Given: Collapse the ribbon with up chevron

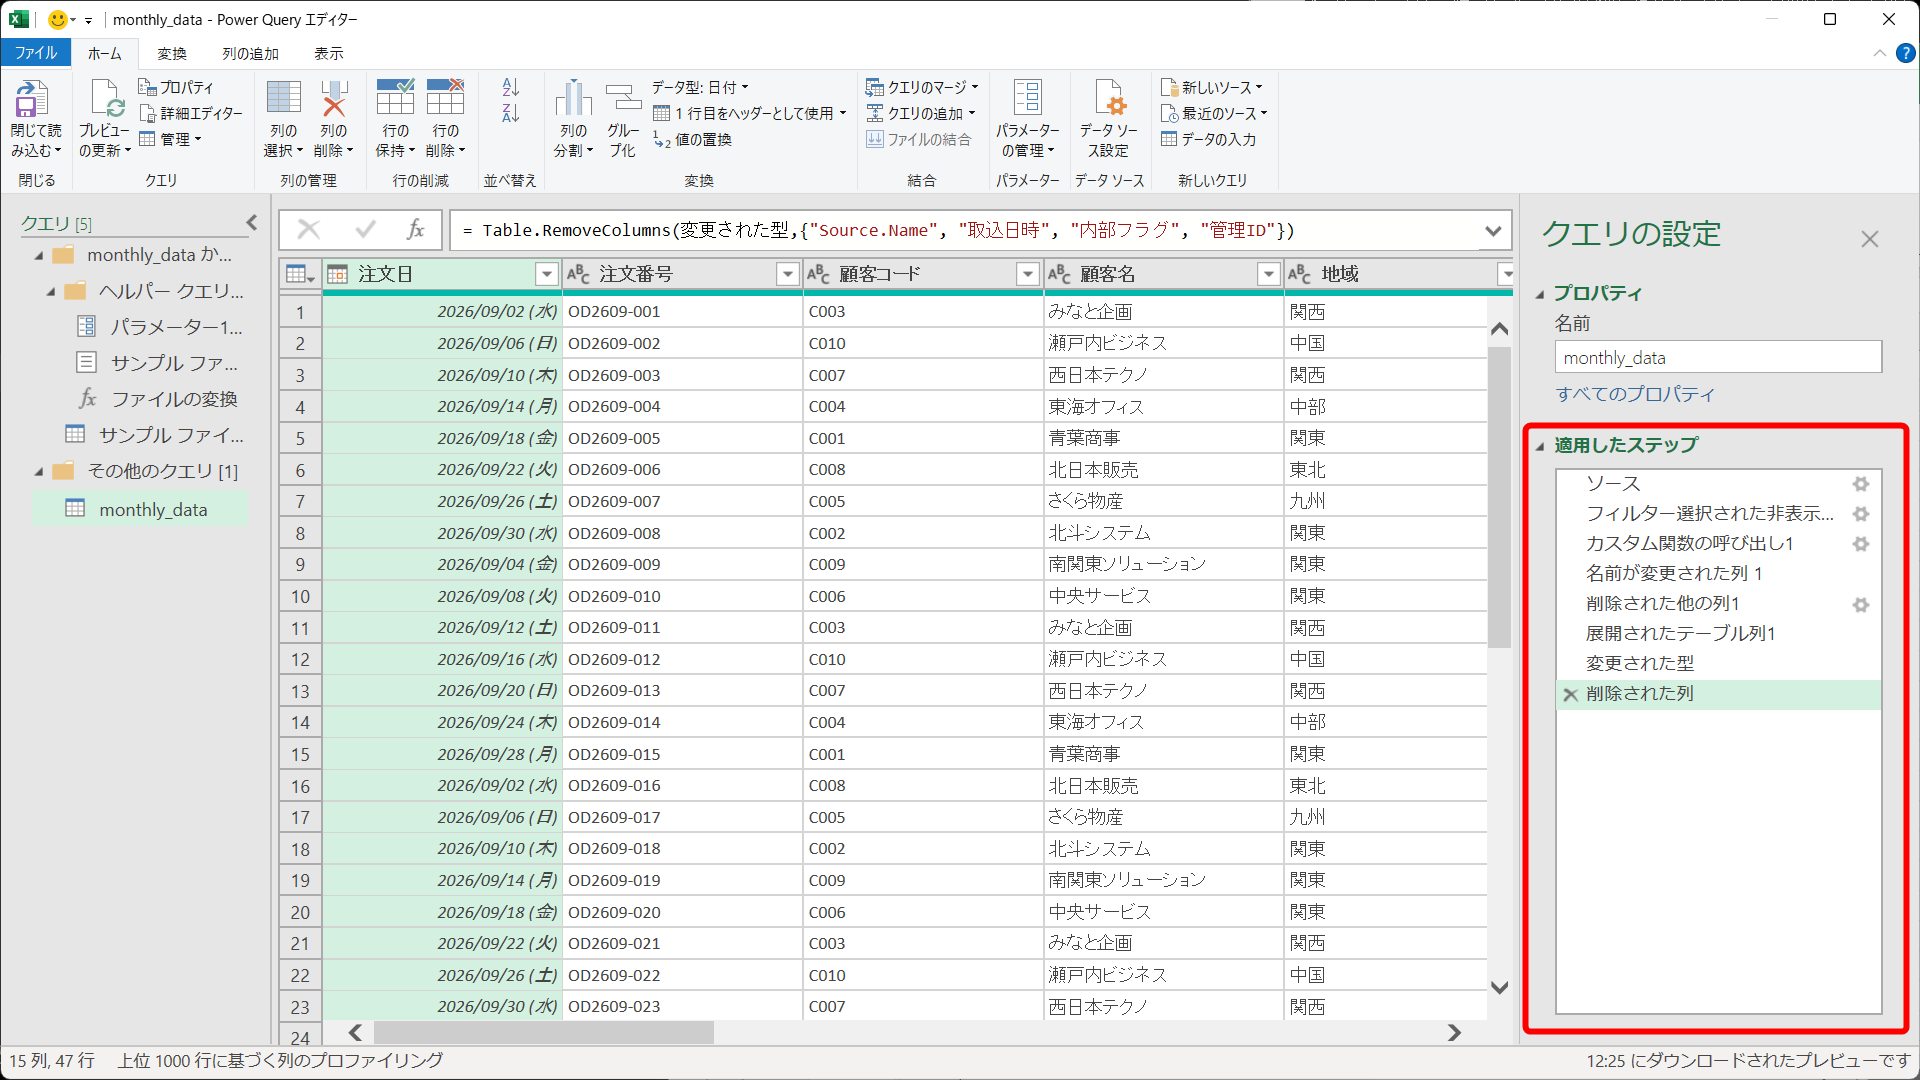Looking at the screenshot, I should tap(1880, 54).
